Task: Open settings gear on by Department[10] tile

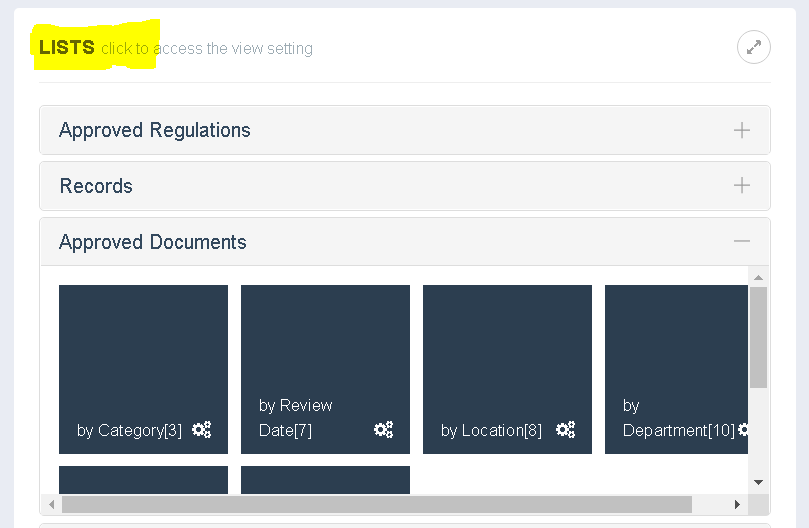Action: [x=743, y=429]
